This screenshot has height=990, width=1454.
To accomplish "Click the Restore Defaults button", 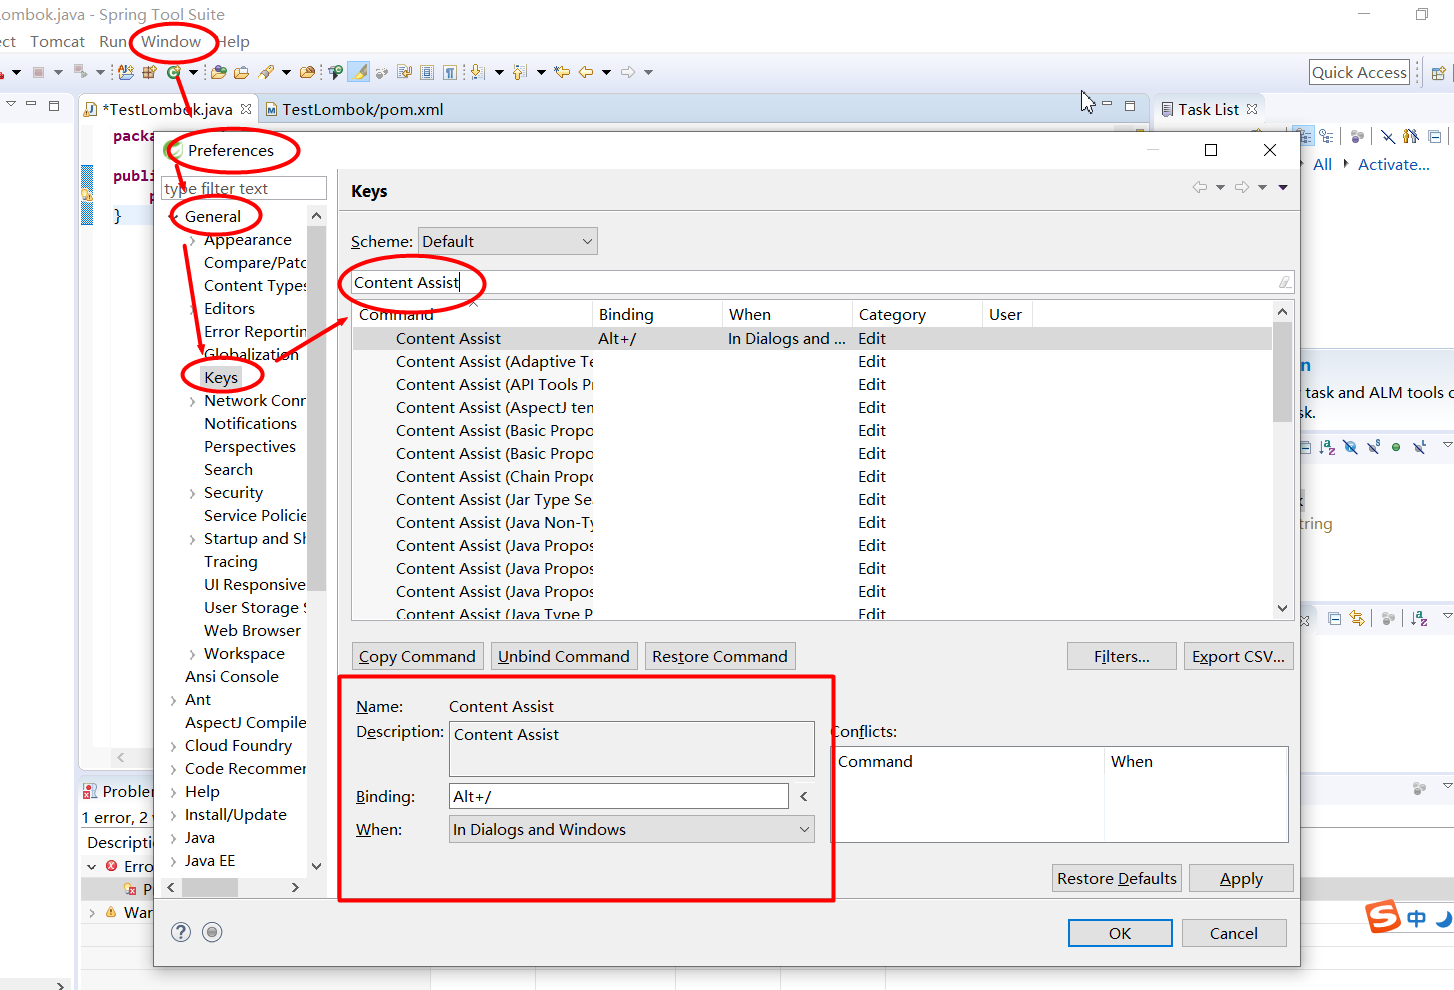I will tap(1117, 878).
